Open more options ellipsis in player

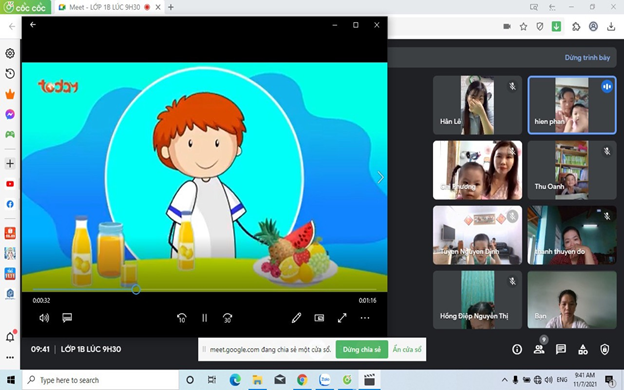pos(365,318)
